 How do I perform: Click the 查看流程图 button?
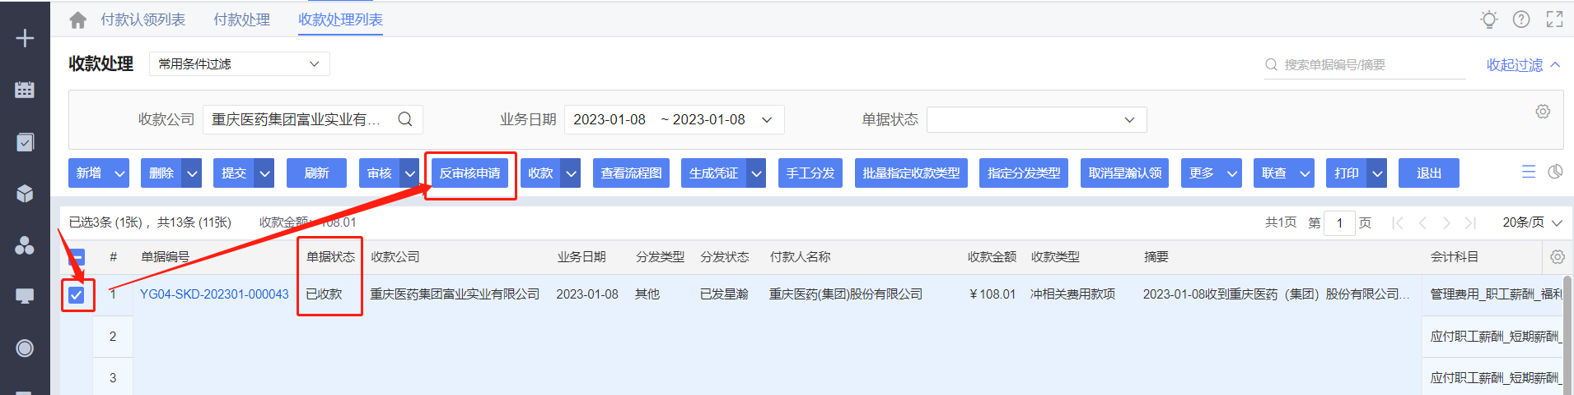(x=631, y=173)
